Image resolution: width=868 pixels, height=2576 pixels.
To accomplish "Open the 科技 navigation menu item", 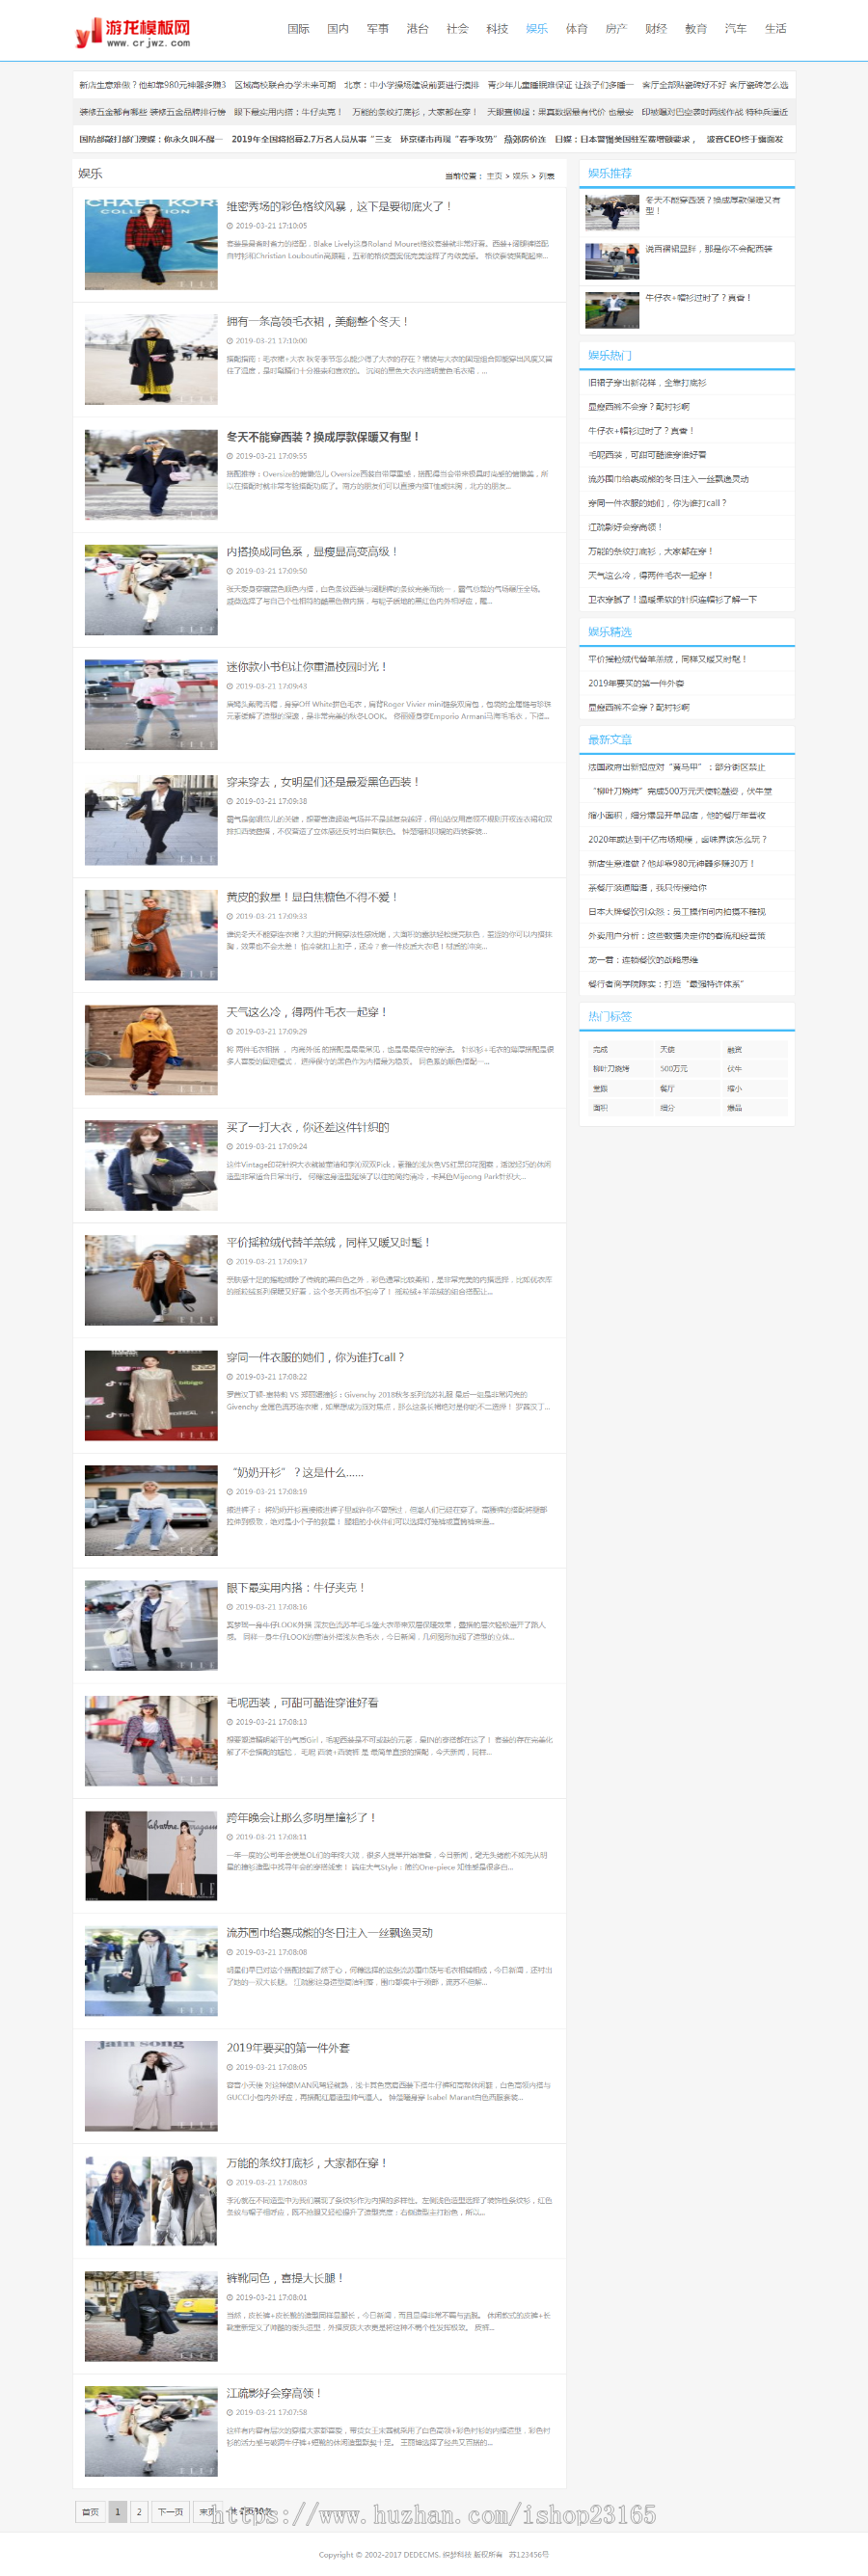I will click(x=497, y=29).
